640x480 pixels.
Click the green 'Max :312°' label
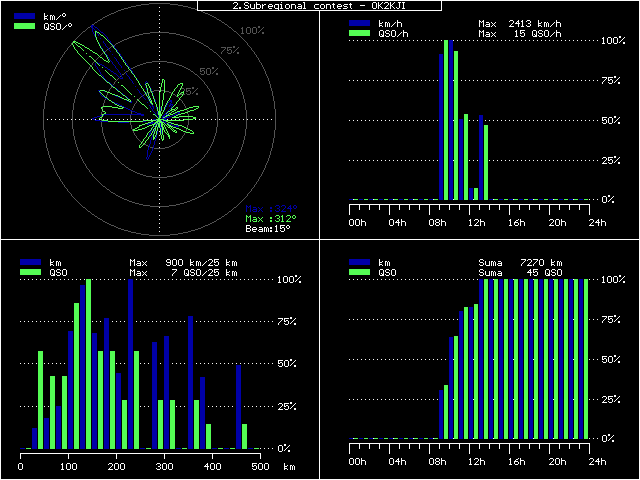point(271,219)
